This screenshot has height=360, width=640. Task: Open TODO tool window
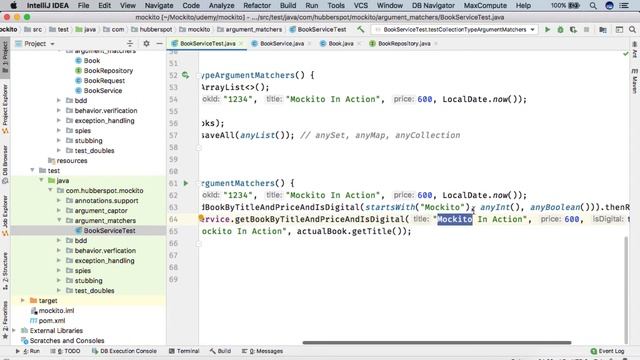[65, 351]
